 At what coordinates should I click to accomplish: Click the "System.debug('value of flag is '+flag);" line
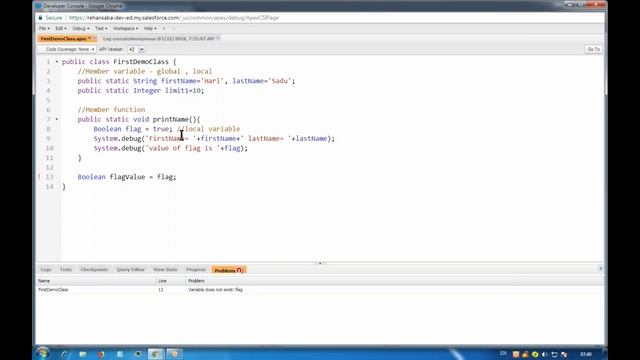(x=171, y=148)
